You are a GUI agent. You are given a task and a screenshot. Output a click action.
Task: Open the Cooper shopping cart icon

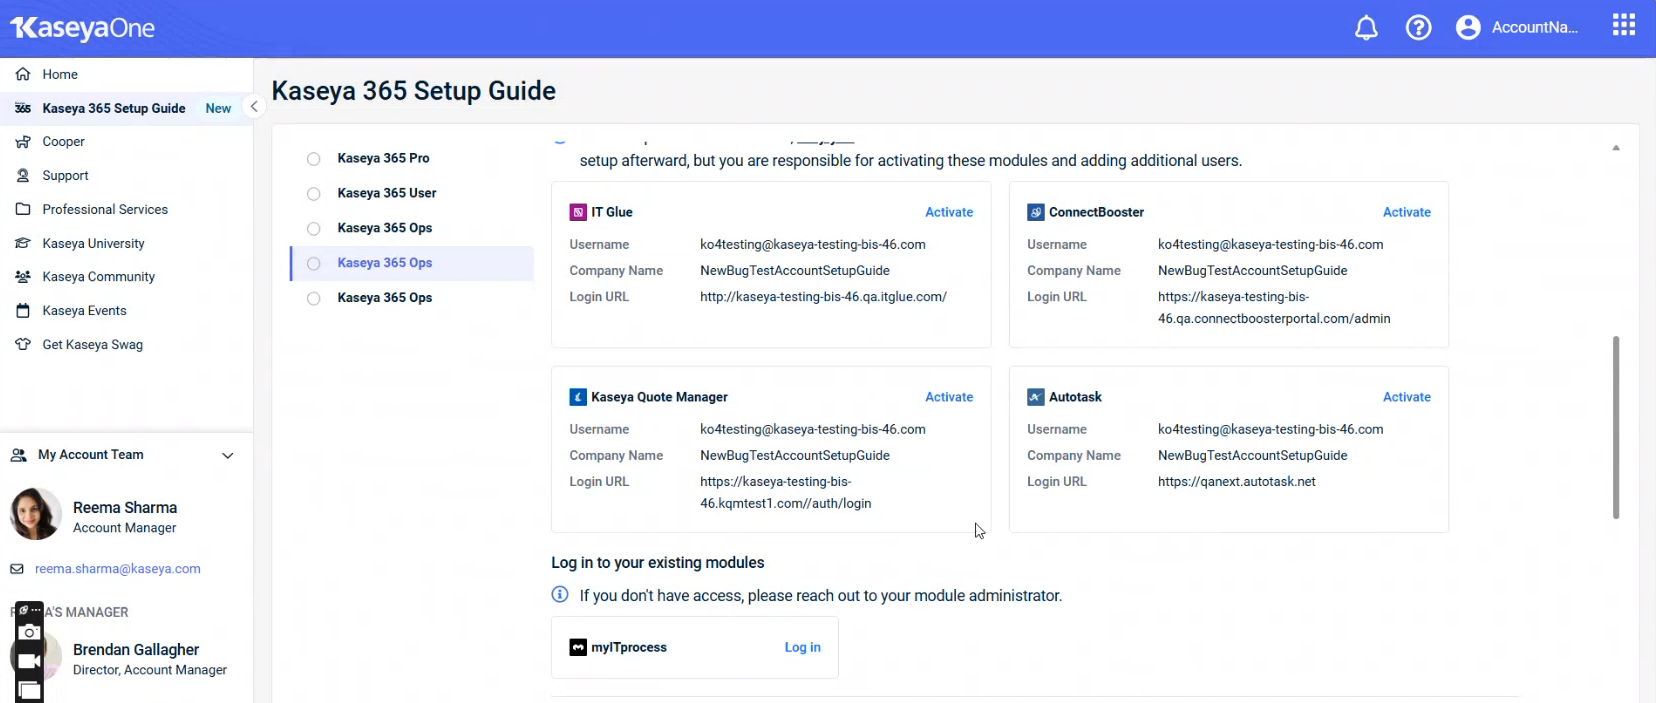pyautogui.click(x=23, y=142)
